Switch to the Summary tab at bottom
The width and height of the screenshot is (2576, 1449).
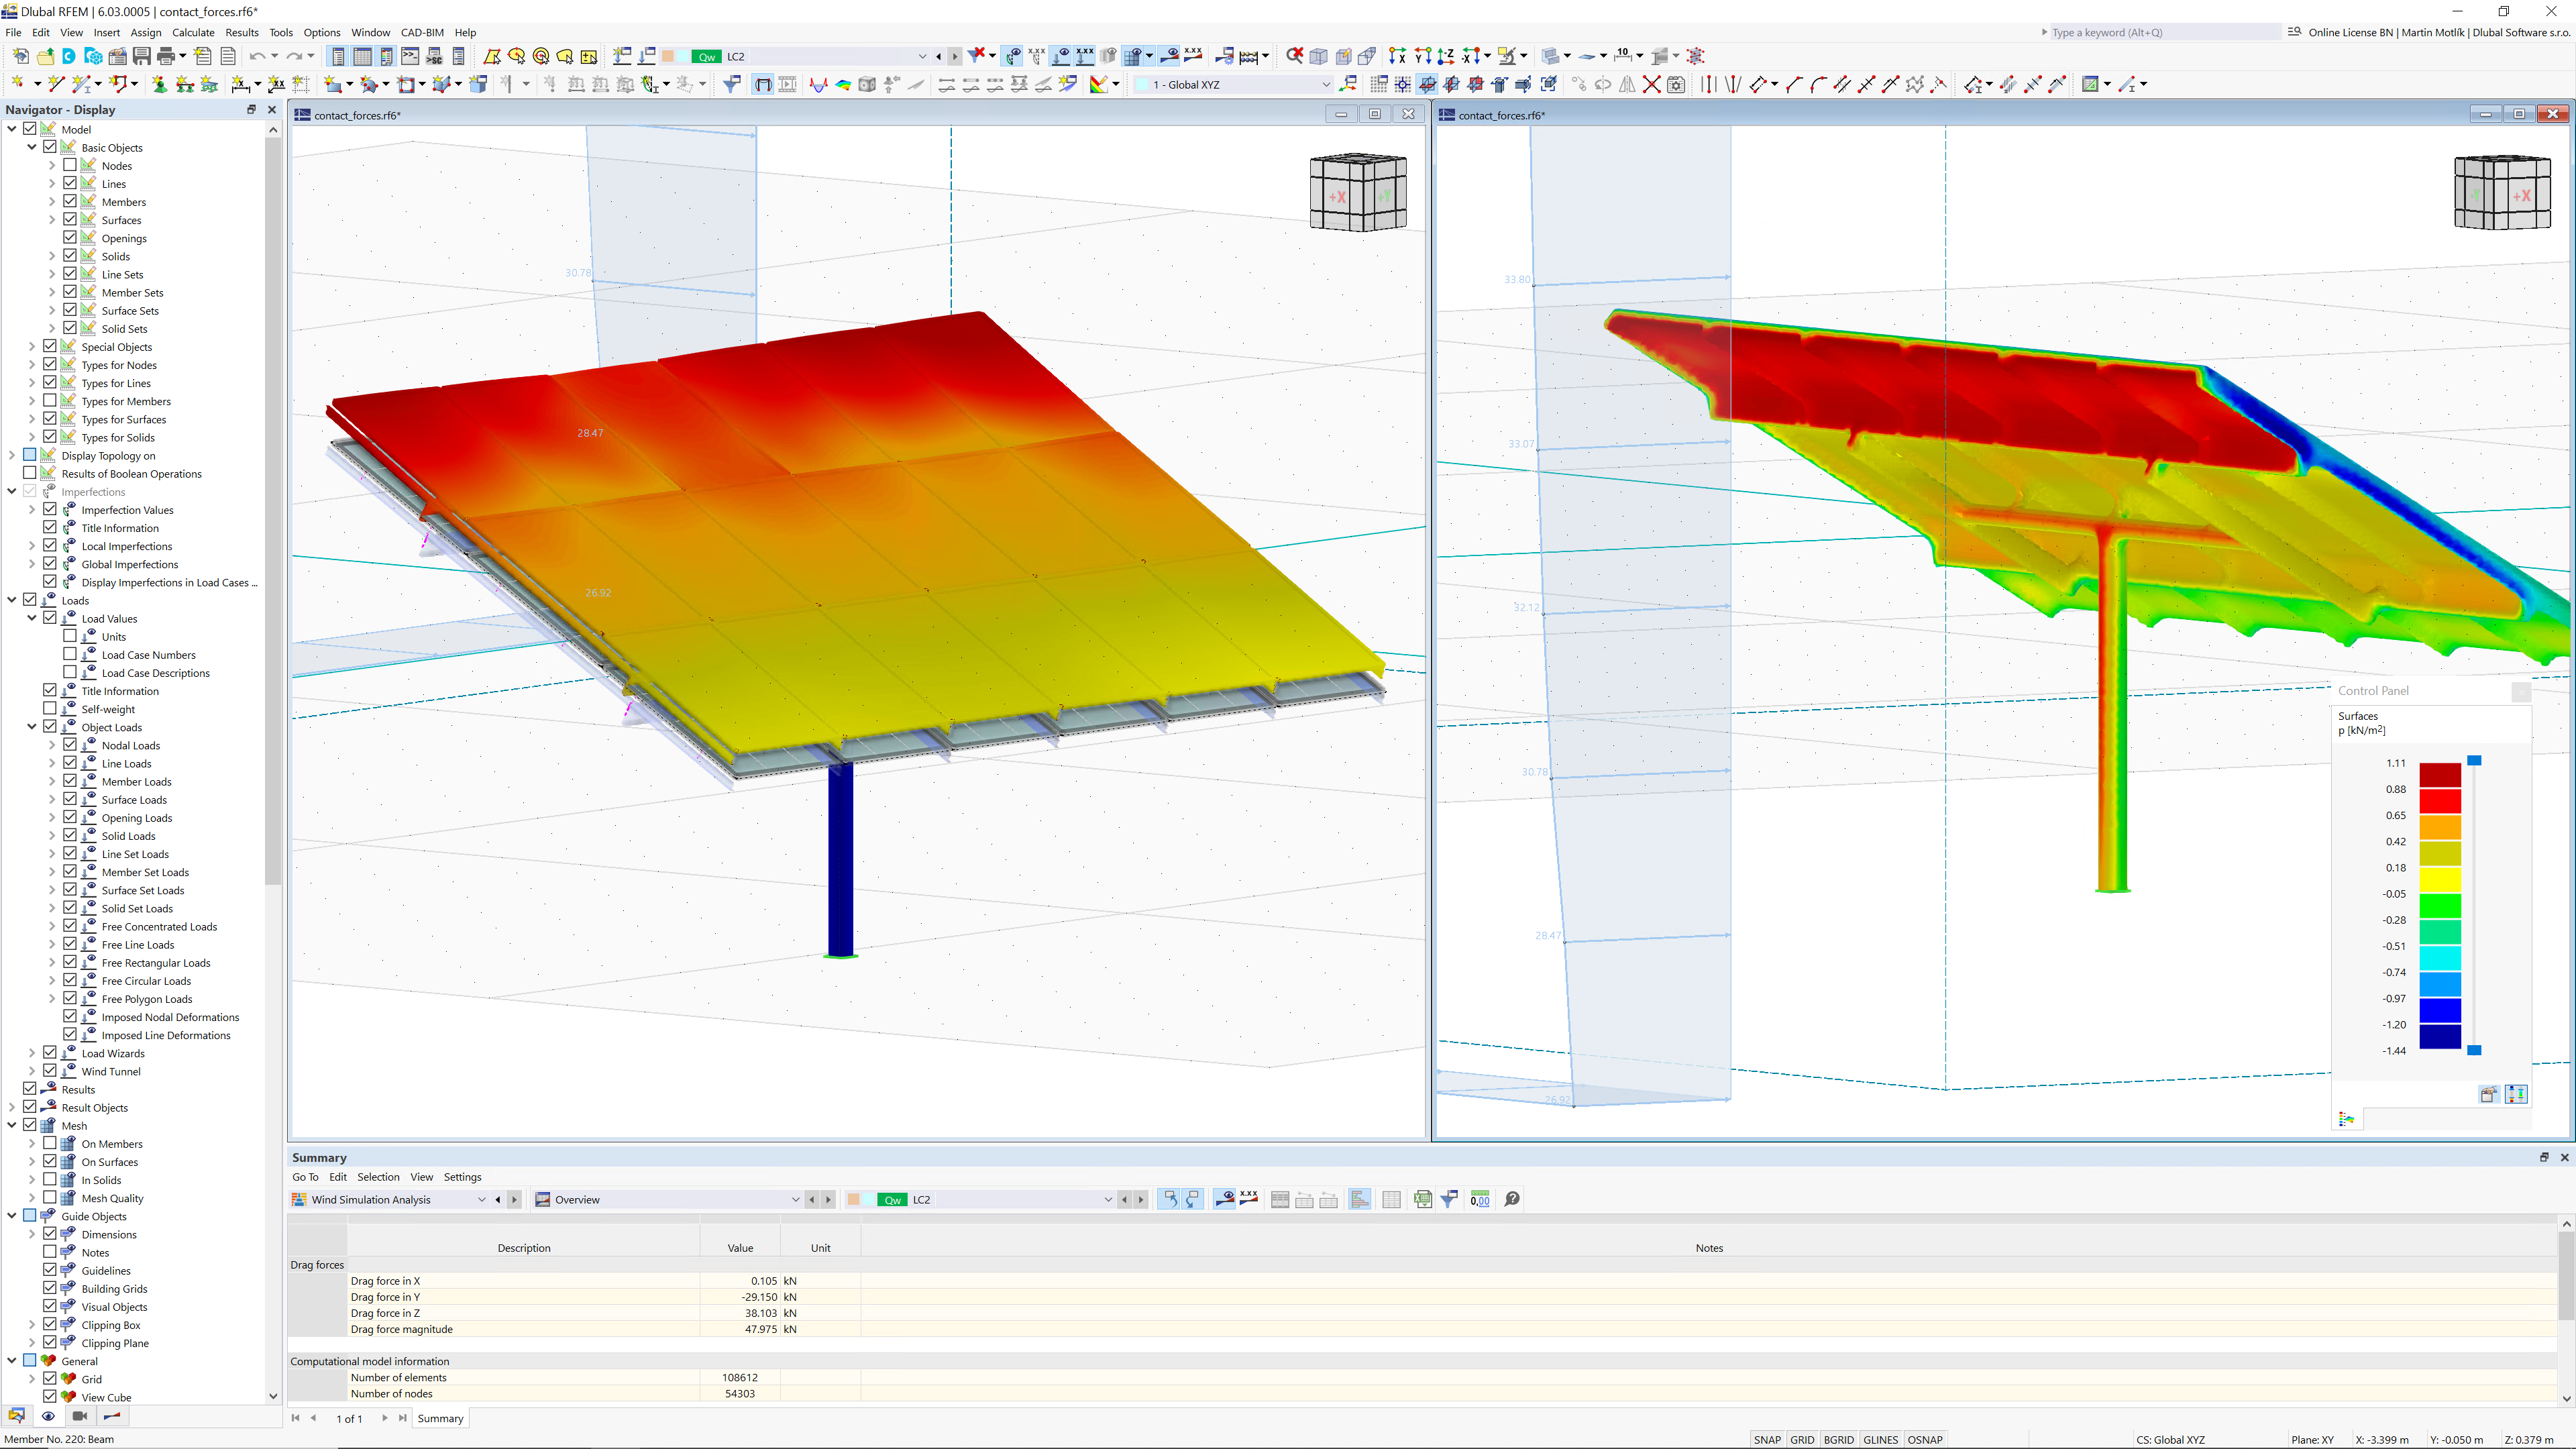click(x=440, y=1418)
